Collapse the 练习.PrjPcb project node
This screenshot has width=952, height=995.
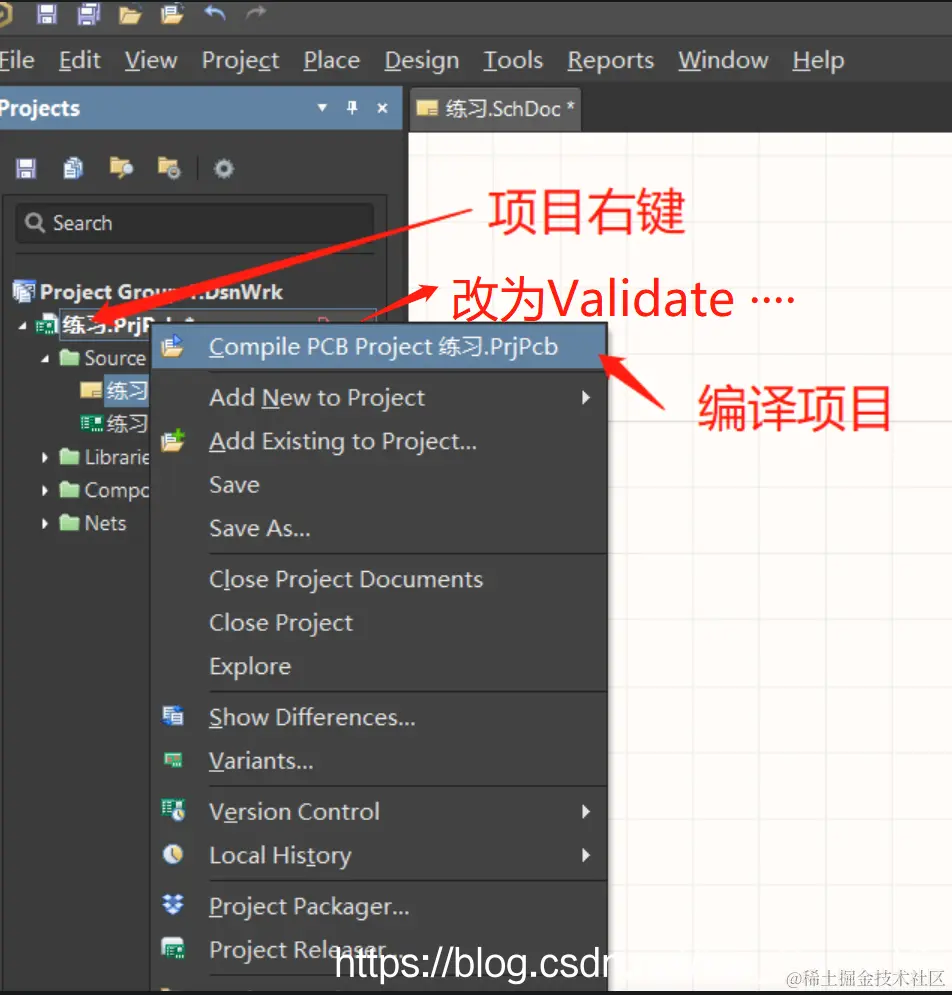(x=23, y=326)
